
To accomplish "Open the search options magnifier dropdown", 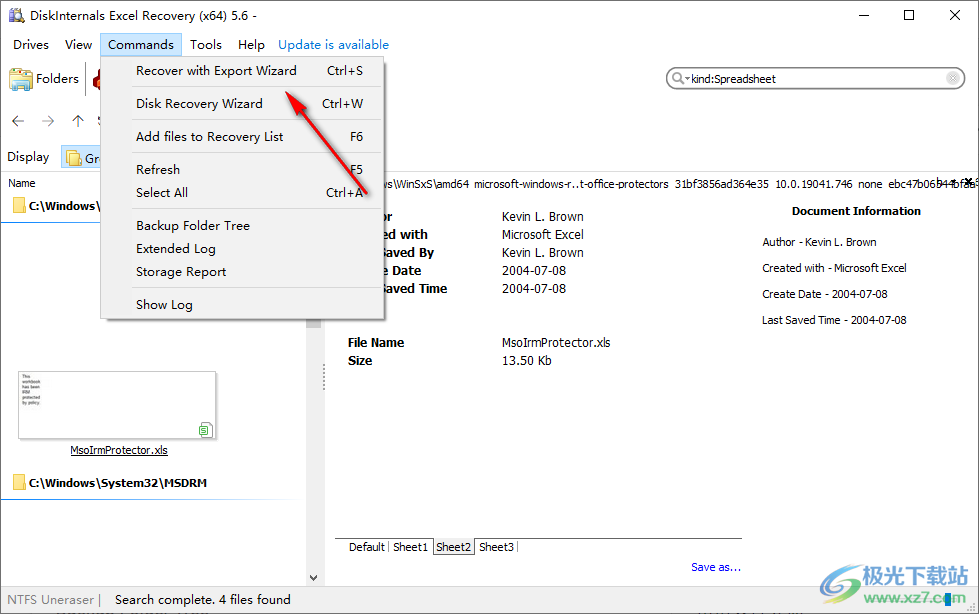I will pos(680,79).
